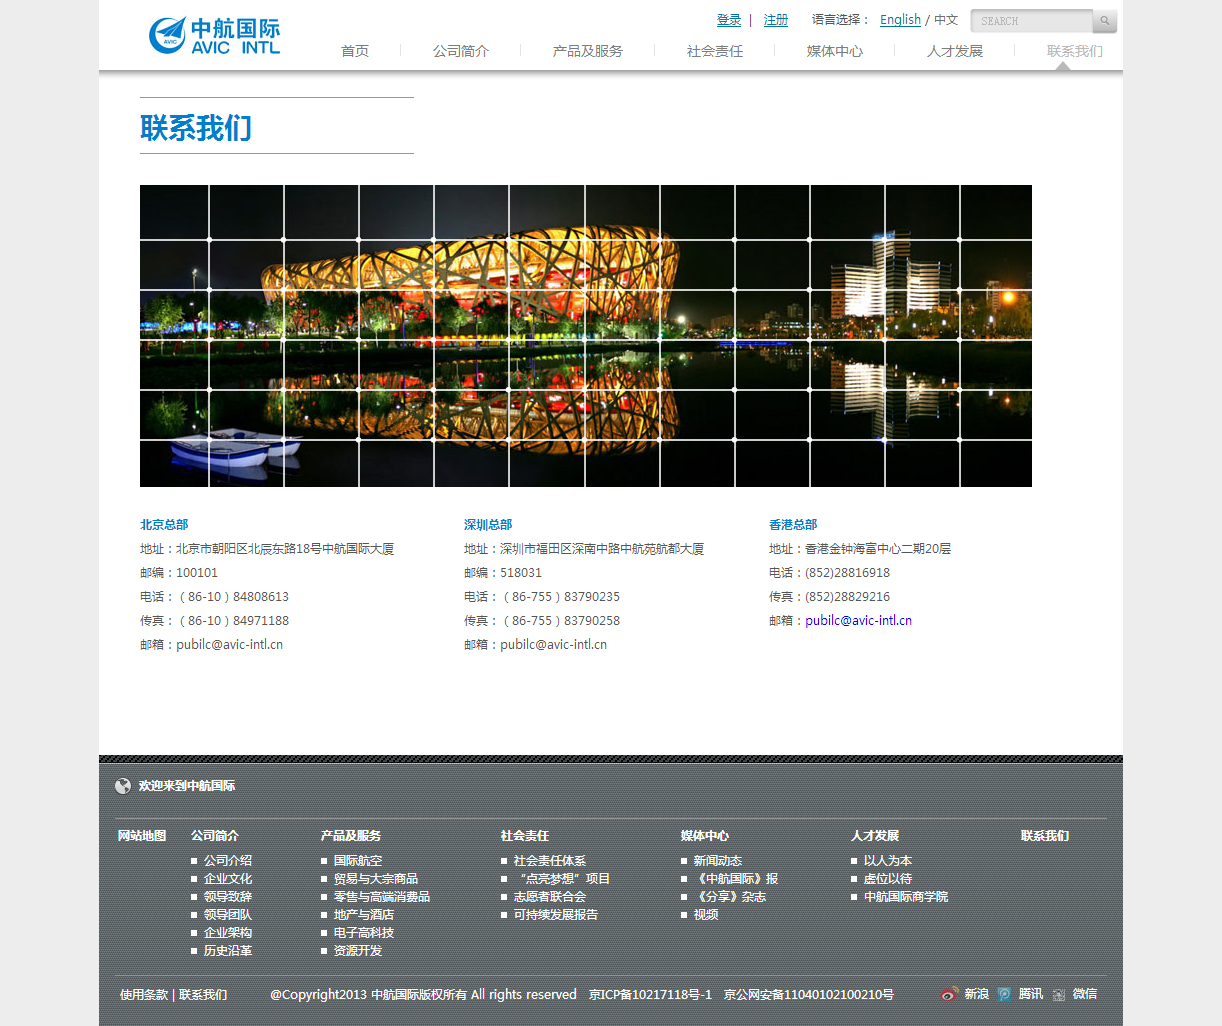Click the WeChat 微信 QR icon
Screen dimensions: 1222x1026
pyautogui.click(x=1059, y=994)
